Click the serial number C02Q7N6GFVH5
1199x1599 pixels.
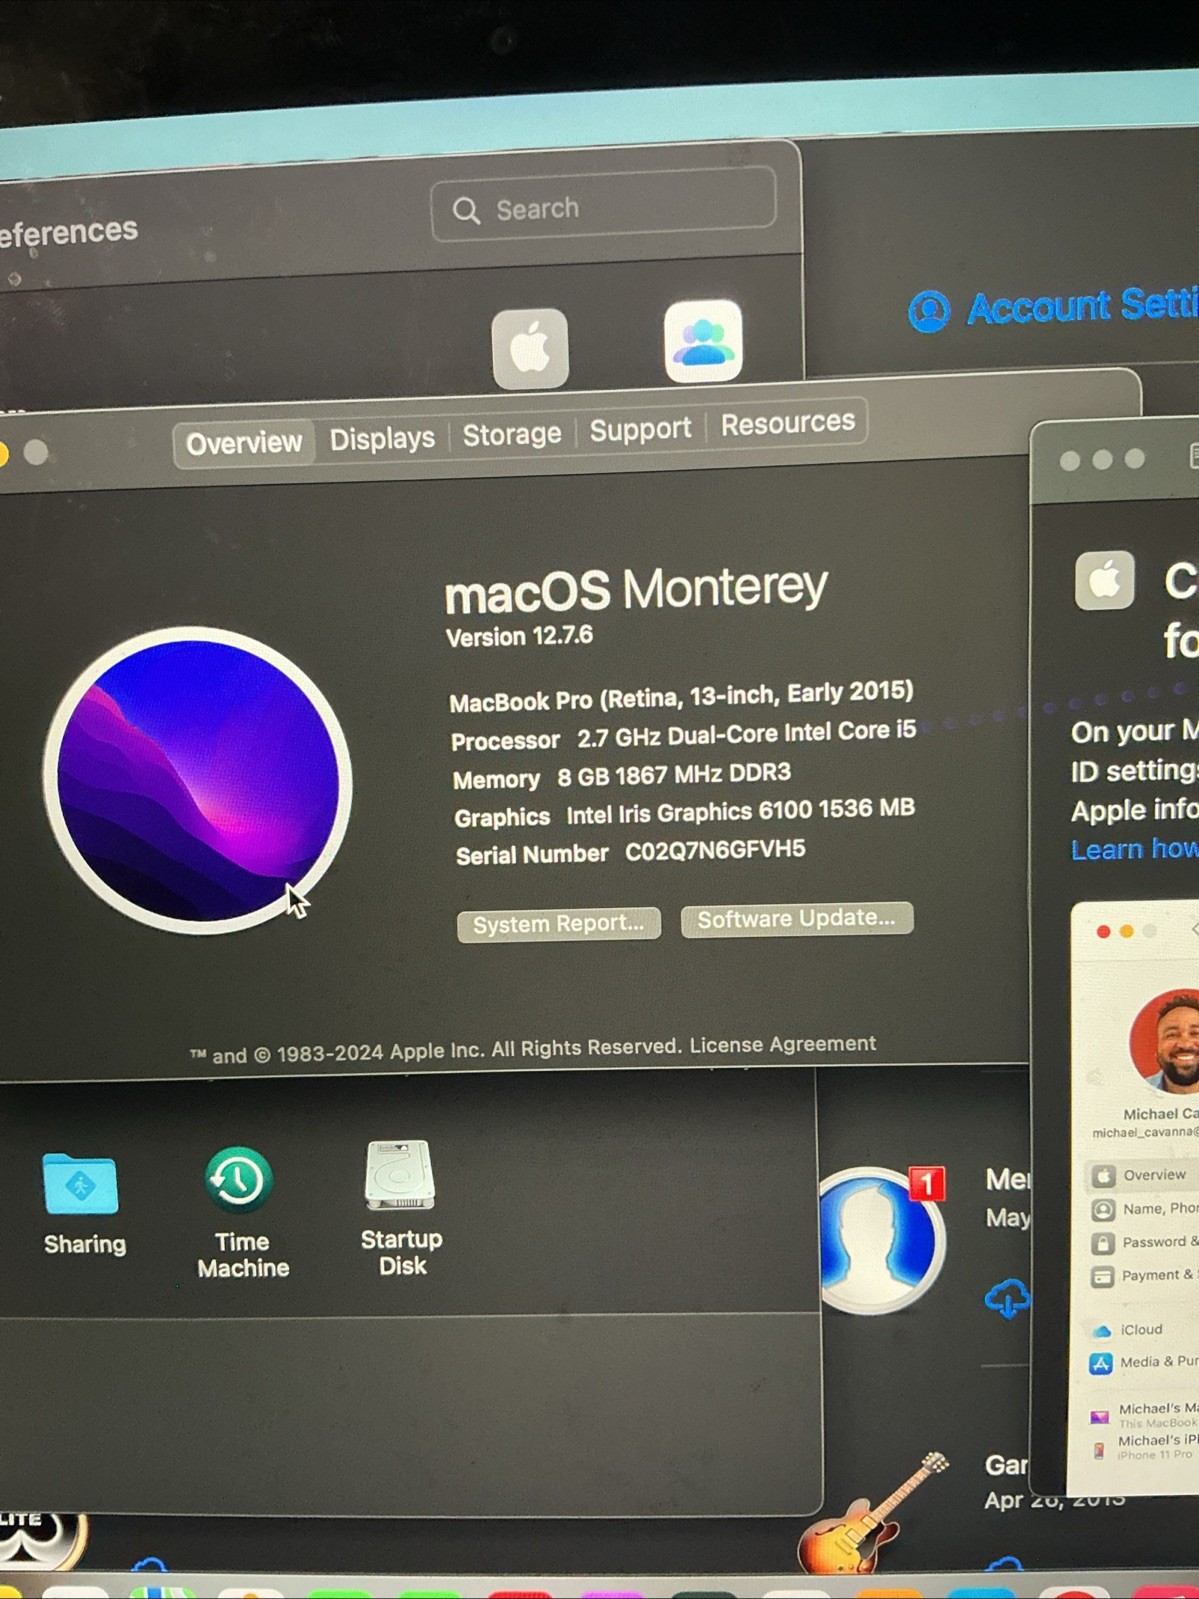pos(715,850)
